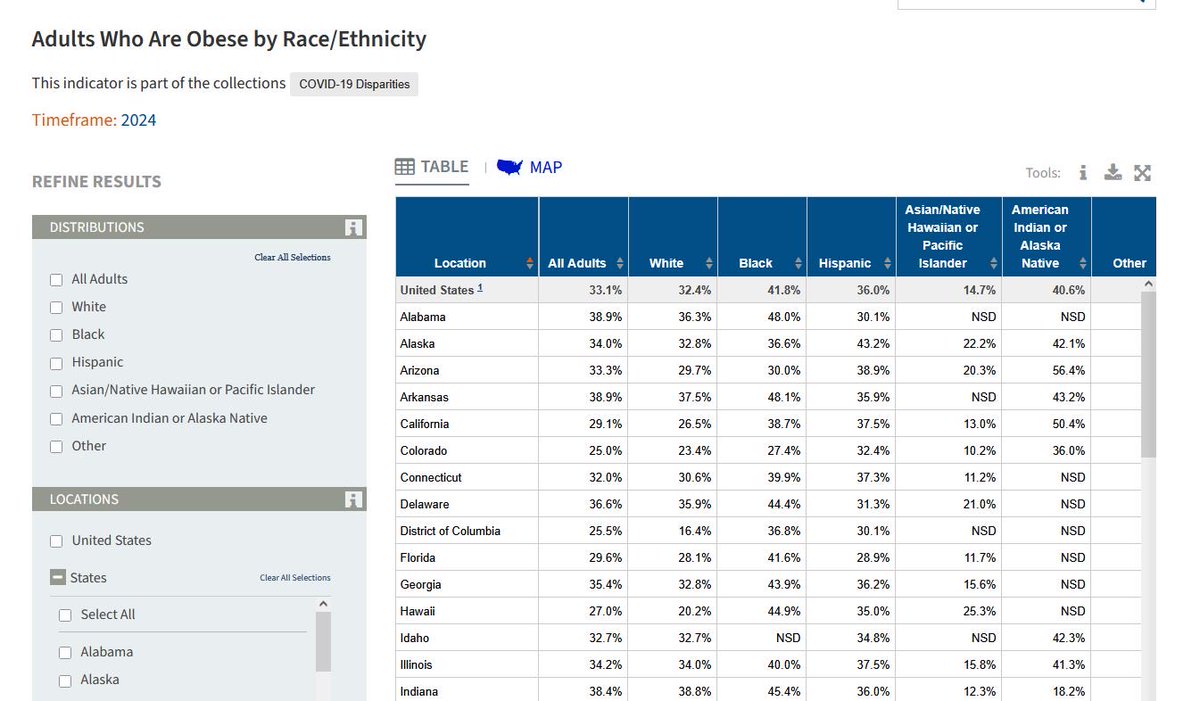
Task: Select the California table row label
Action: point(424,424)
